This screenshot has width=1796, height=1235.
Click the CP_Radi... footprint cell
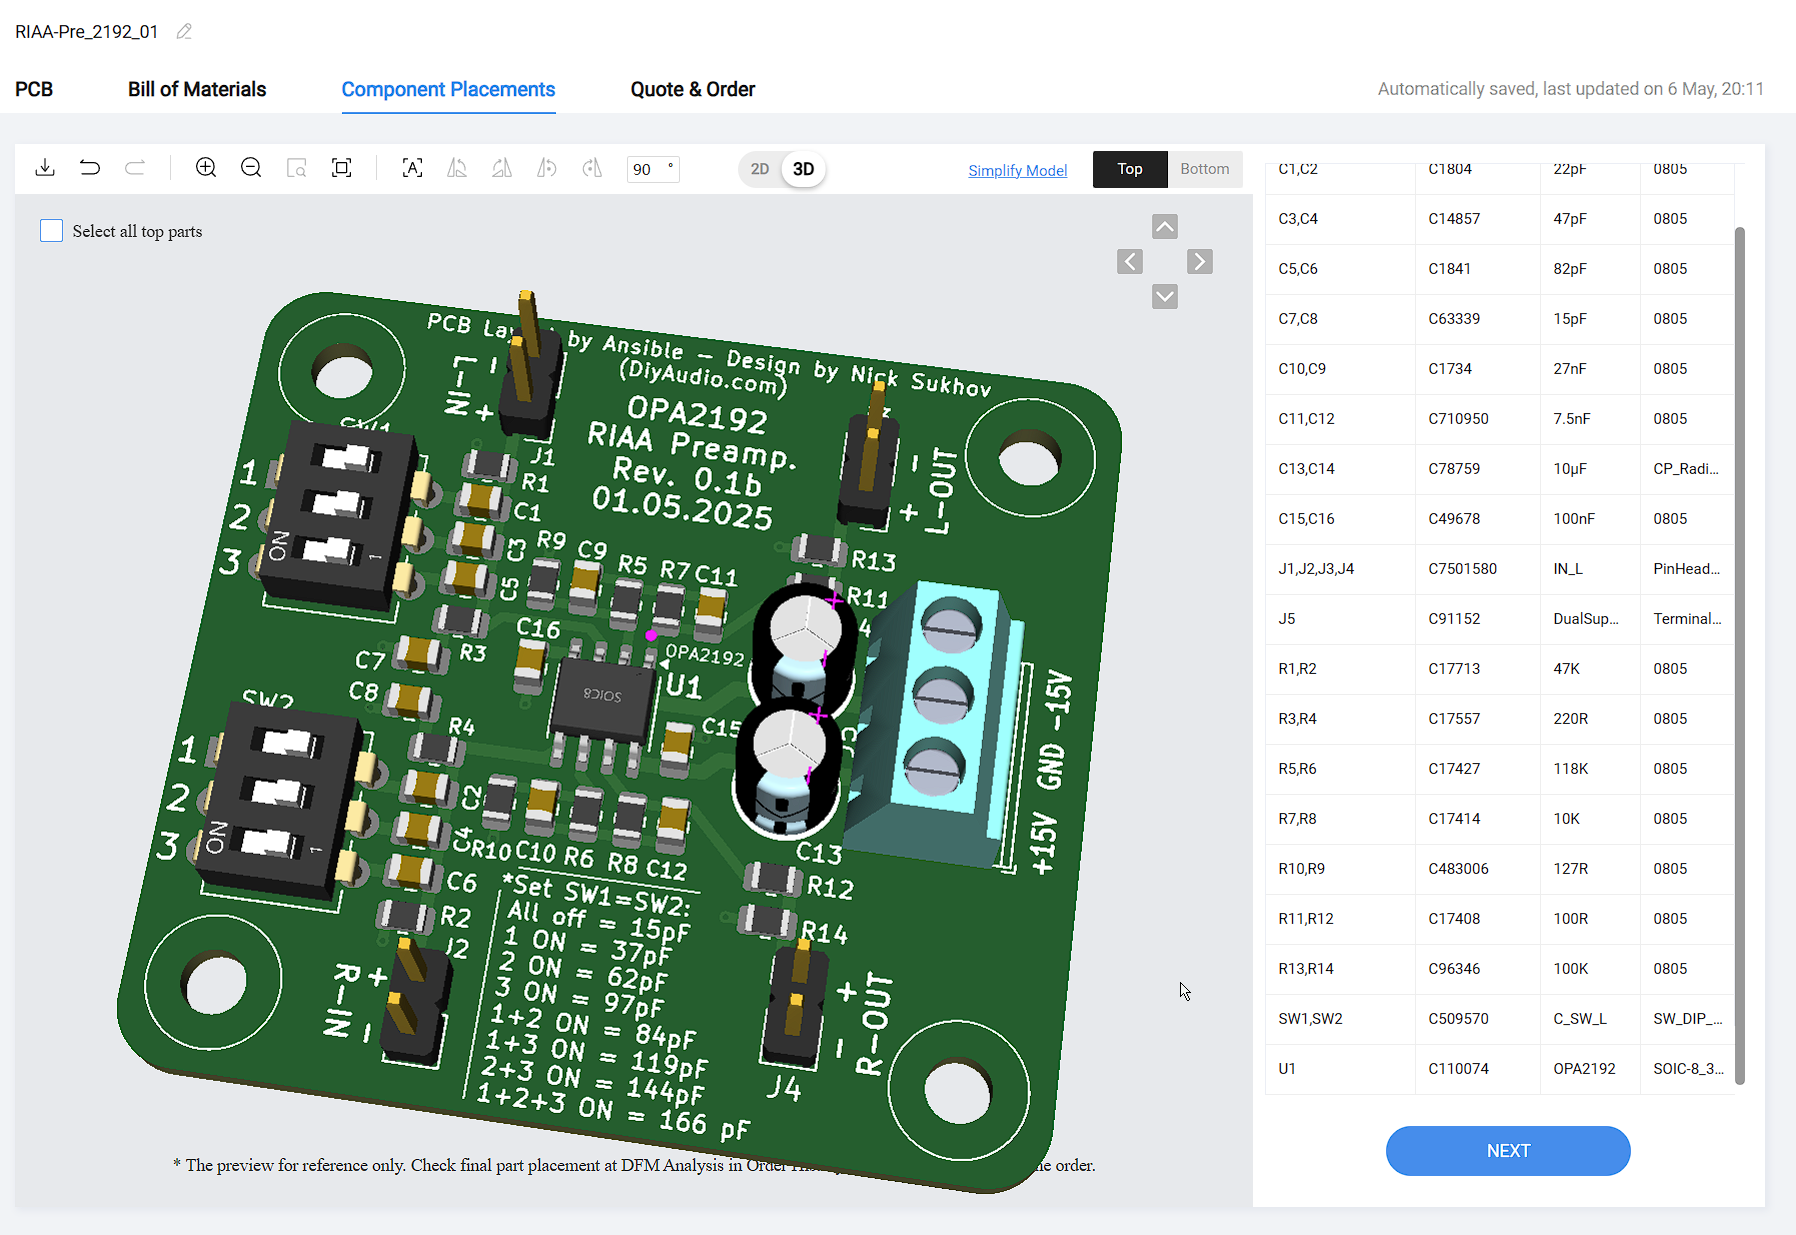pos(1686,469)
